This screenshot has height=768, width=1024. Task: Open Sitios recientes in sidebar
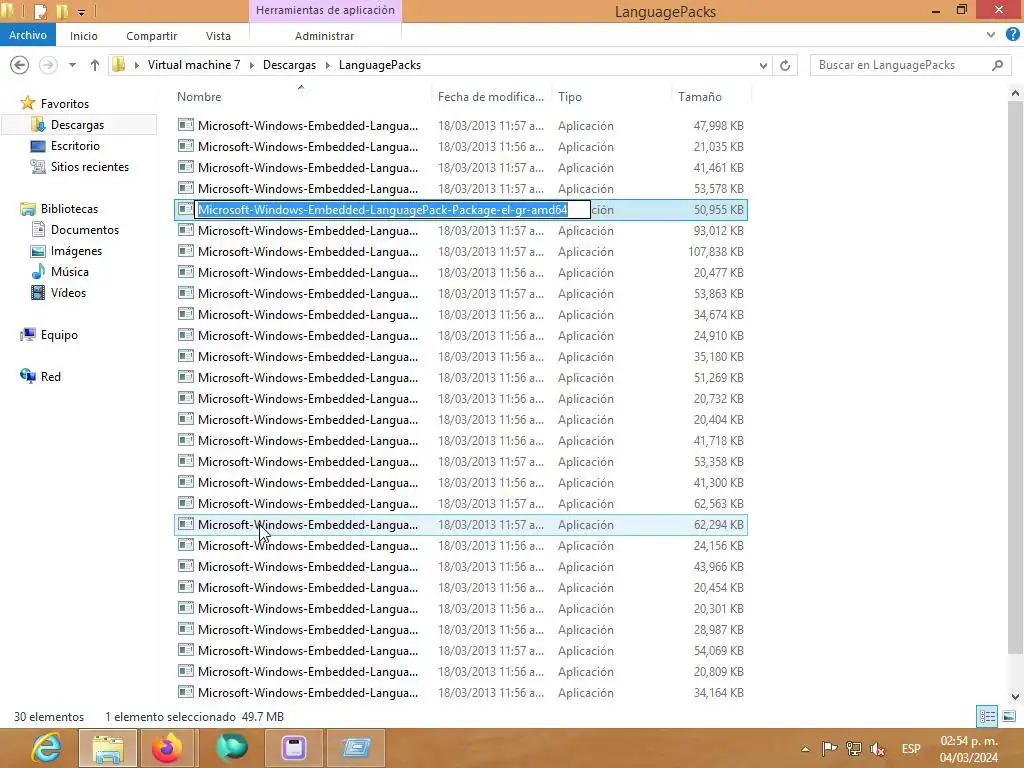(89, 167)
